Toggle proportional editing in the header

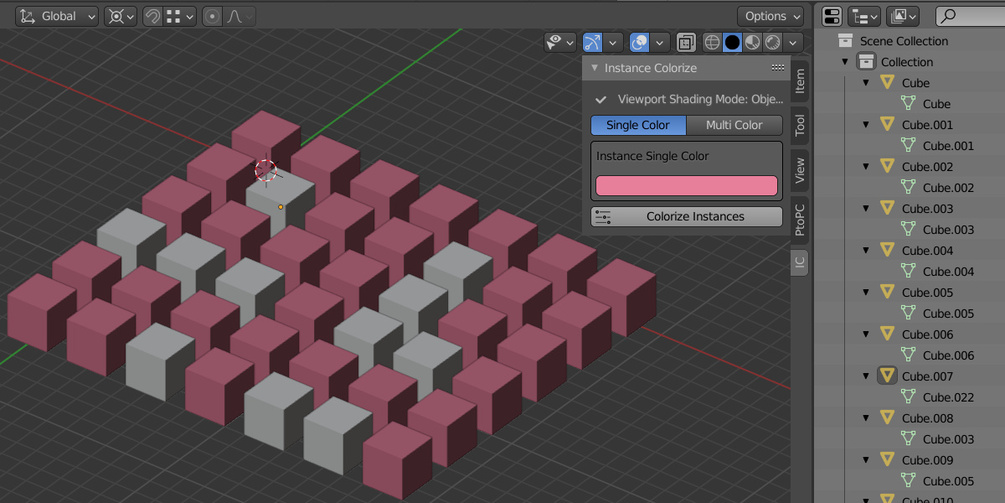212,17
